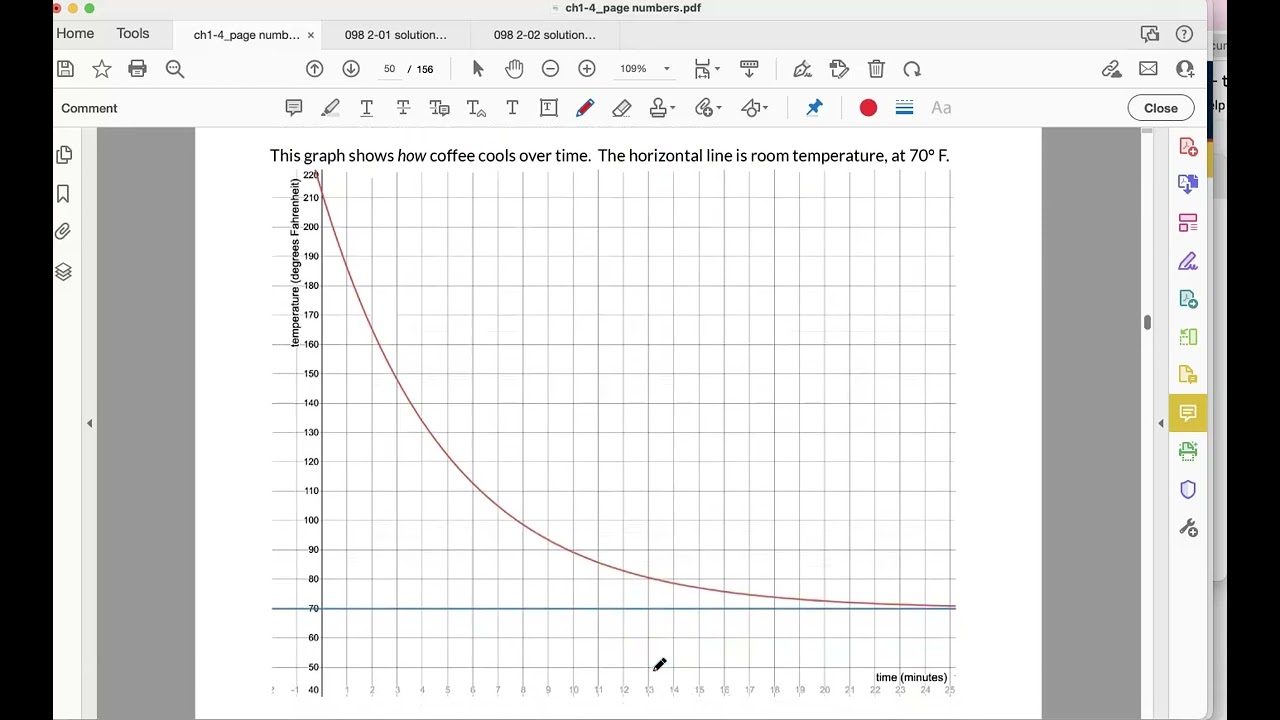
Task: Select the red pencil drawing tool
Action: coord(585,108)
